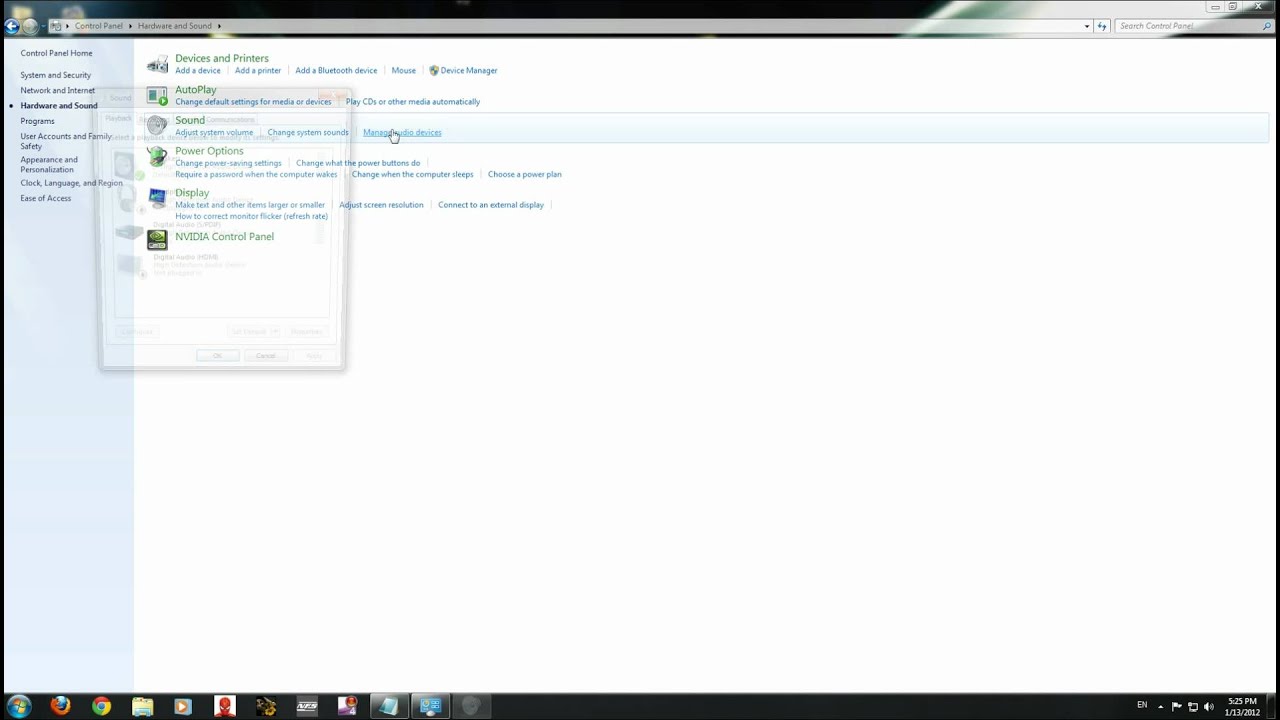Screen dimensions: 1280x720
Task: Click the Device Manager shield icon
Action: pyautogui.click(x=434, y=71)
